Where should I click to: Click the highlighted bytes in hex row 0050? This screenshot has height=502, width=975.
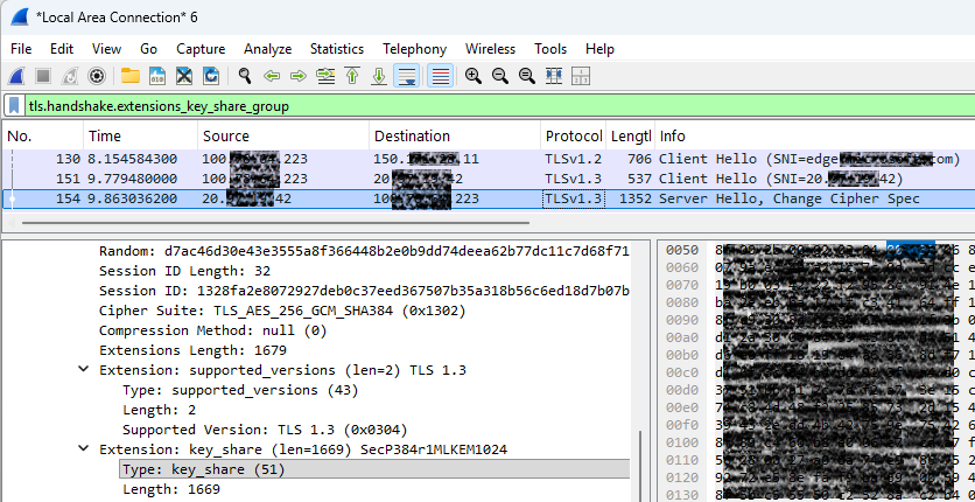pyautogui.click(x=910, y=250)
